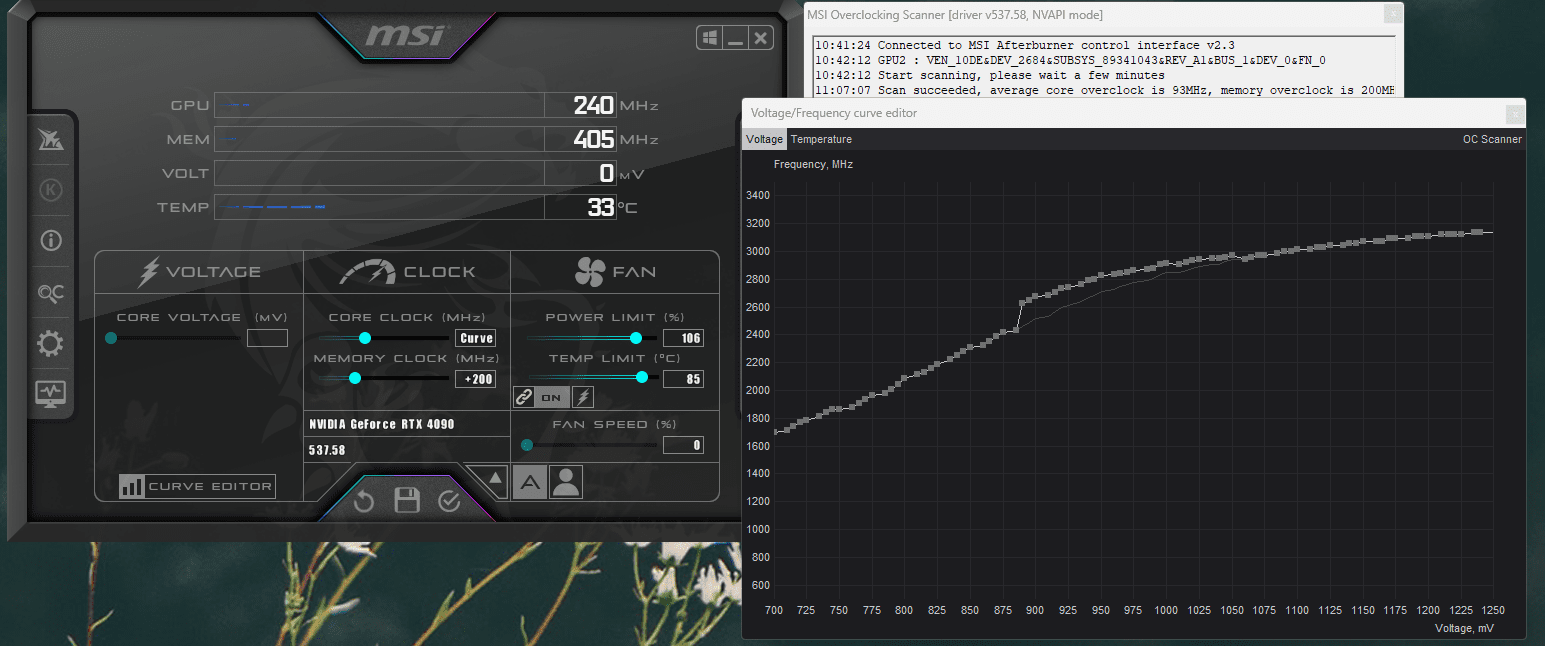Apply settings with the checkmark icon
Image resolution: width=1545 pixels, height=646 pixels.
pos(449,501)
